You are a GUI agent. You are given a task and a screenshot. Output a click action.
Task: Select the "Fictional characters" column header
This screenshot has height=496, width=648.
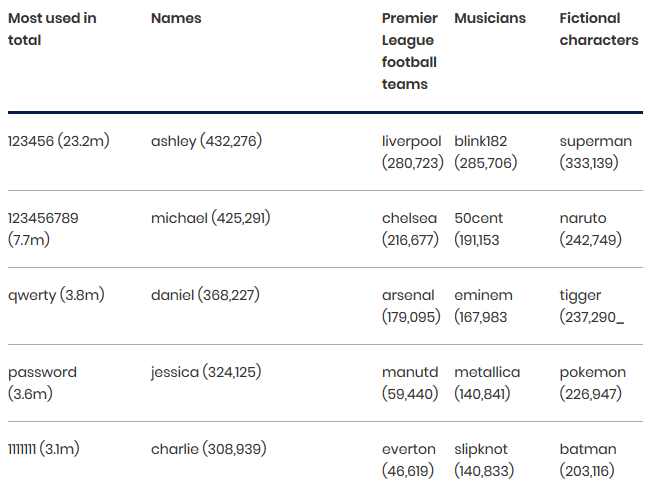(x=598, y=29)
